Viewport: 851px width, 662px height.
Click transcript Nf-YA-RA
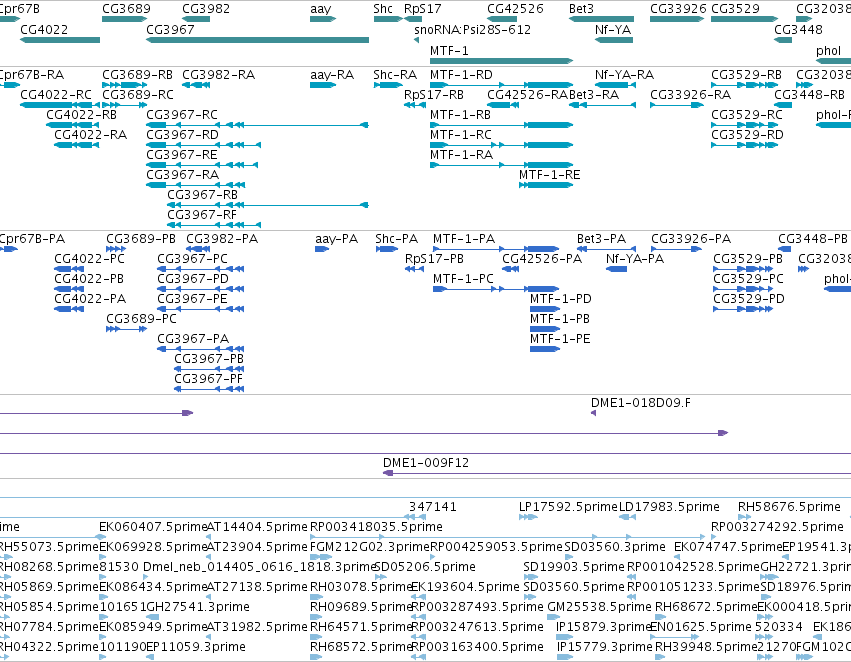point(624,74)
